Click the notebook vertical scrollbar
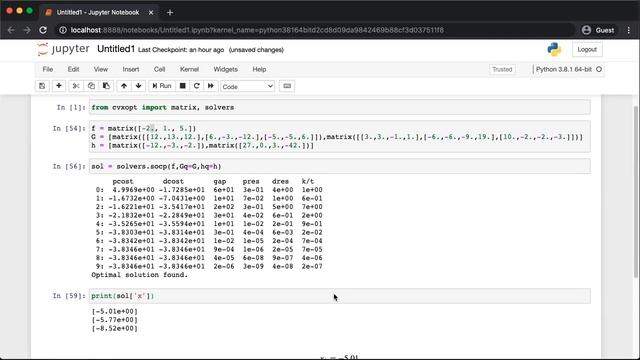The width and height of the screenshot is (640, 360). tap(636, 192)
